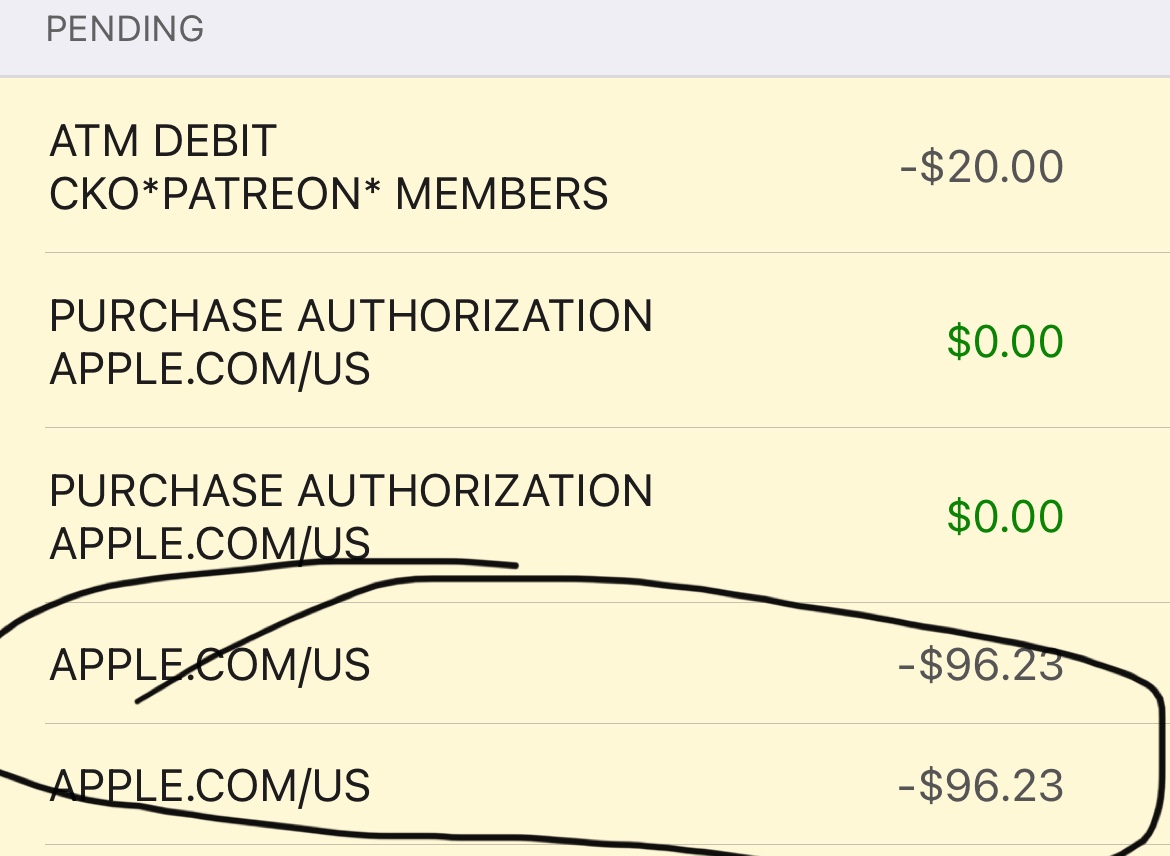This screenshot has height=856, width=1170.
Task: Tap the -$20.00 amount
Action: click(981, 166)
